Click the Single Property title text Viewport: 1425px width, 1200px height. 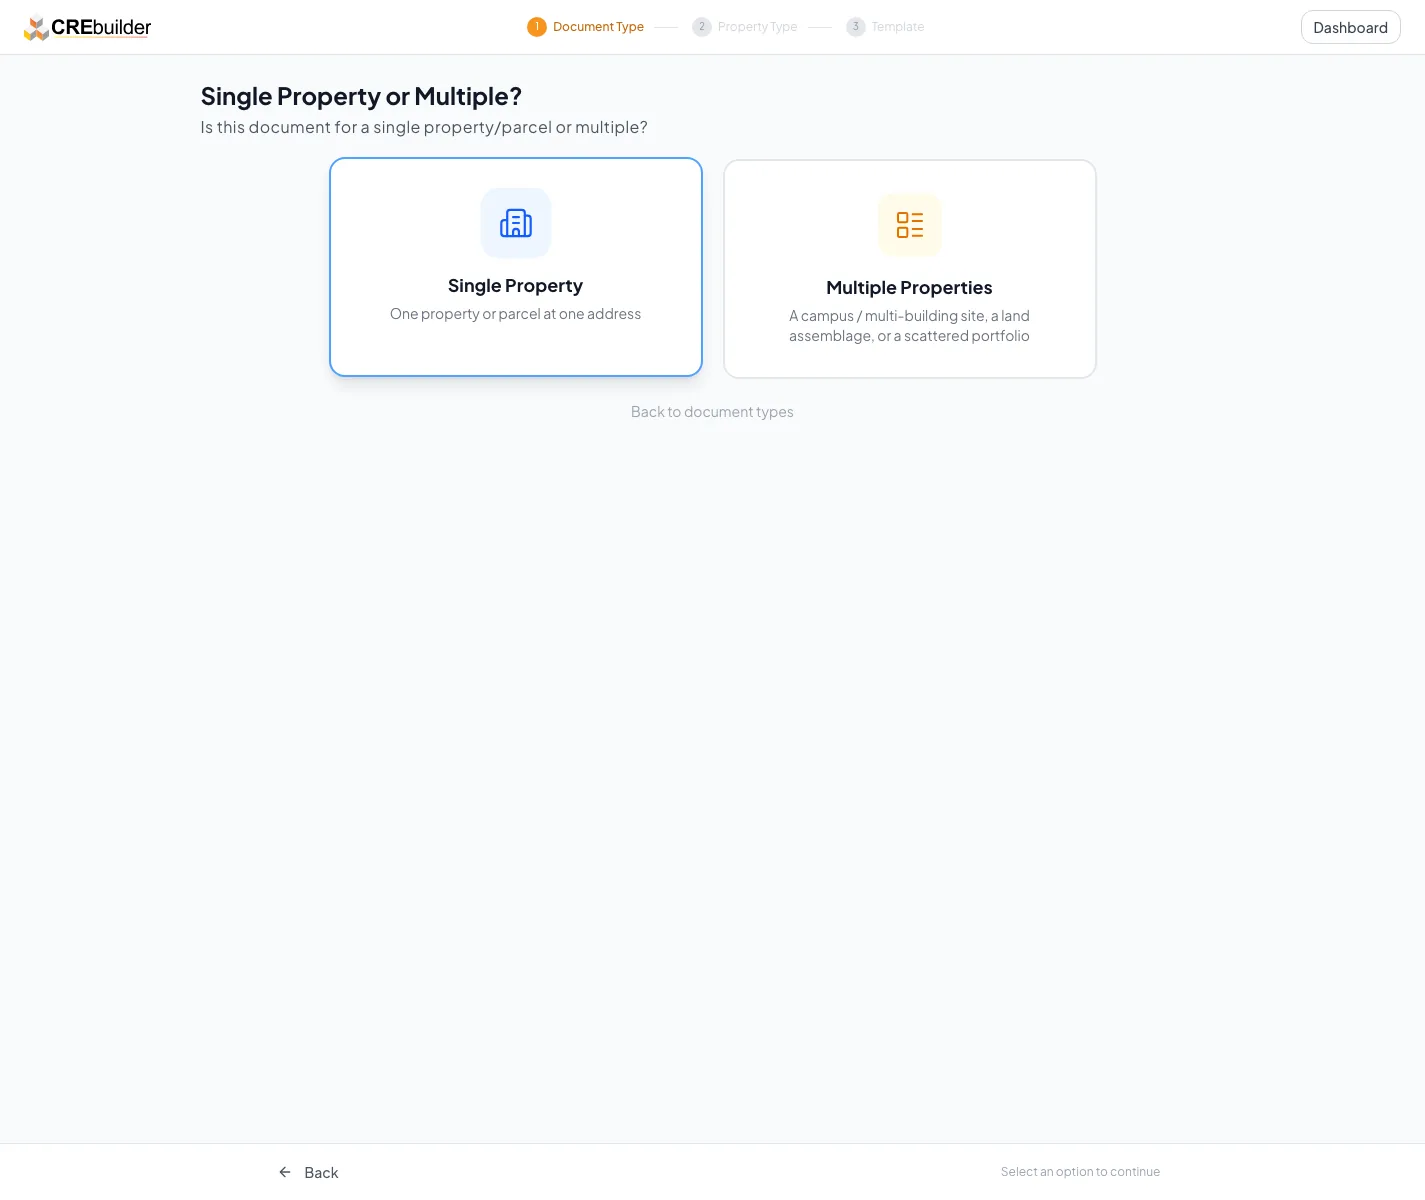(x=516, y=286)
